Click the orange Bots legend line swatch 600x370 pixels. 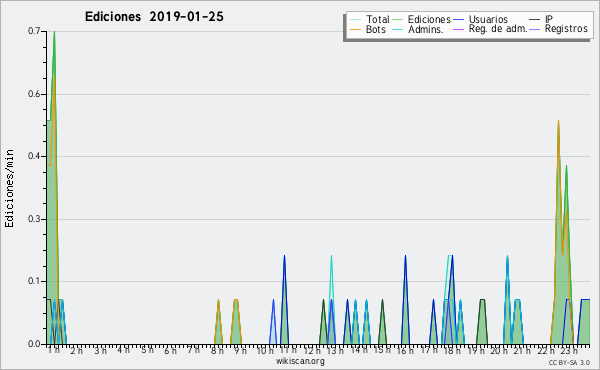[x=355, y=29]
